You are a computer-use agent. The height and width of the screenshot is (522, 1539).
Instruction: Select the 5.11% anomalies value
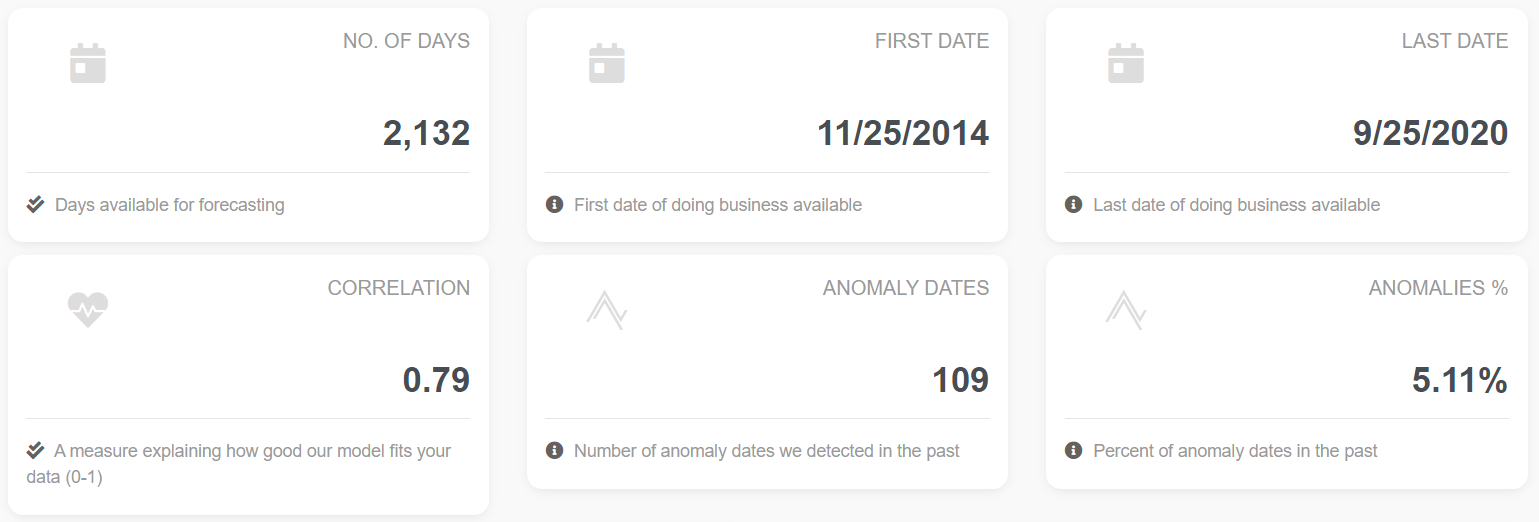point(1460,380)
